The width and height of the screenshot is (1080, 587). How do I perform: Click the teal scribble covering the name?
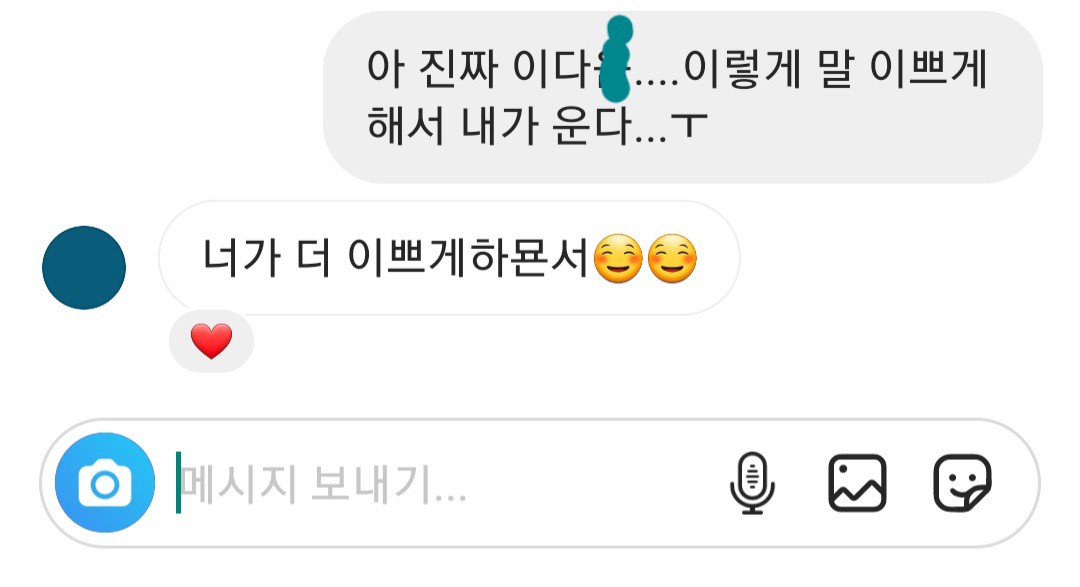[616, 59]
